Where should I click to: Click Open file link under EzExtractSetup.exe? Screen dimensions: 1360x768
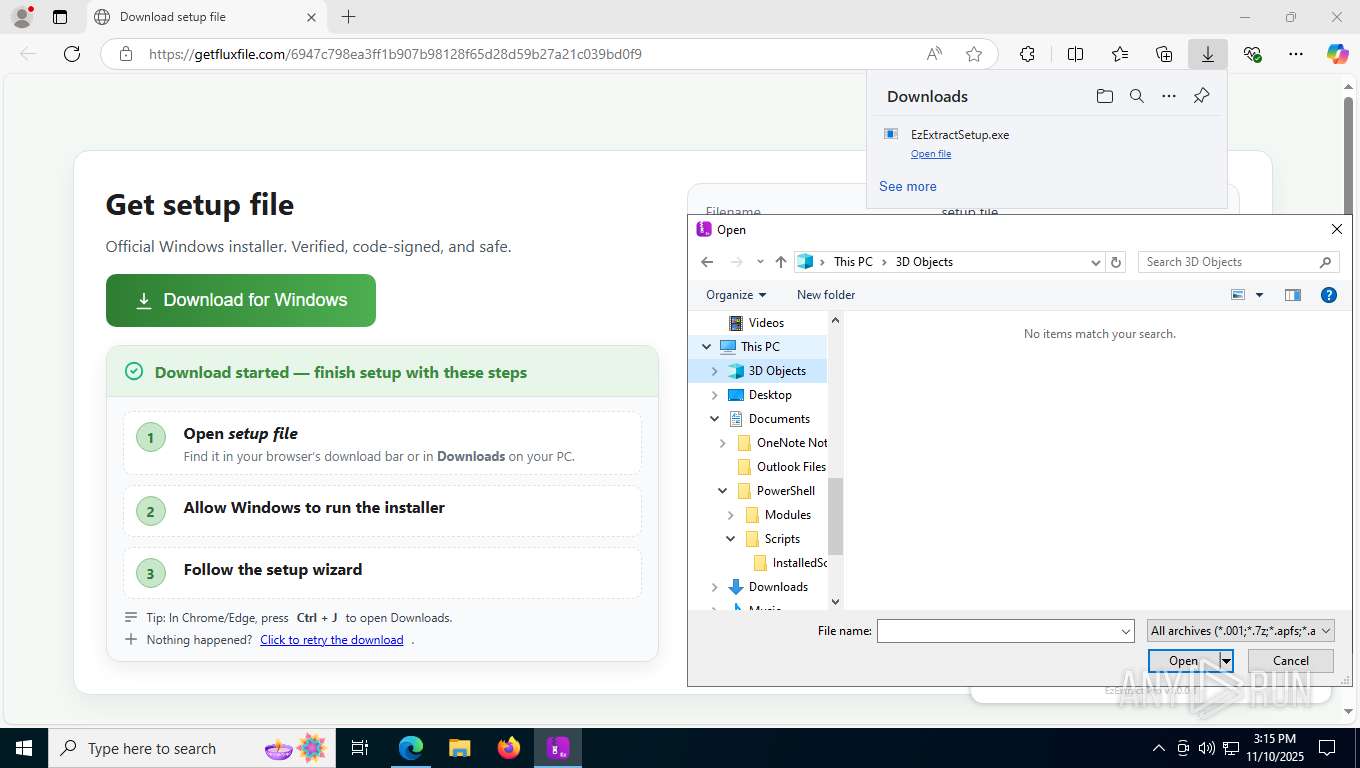click(931, 154)
